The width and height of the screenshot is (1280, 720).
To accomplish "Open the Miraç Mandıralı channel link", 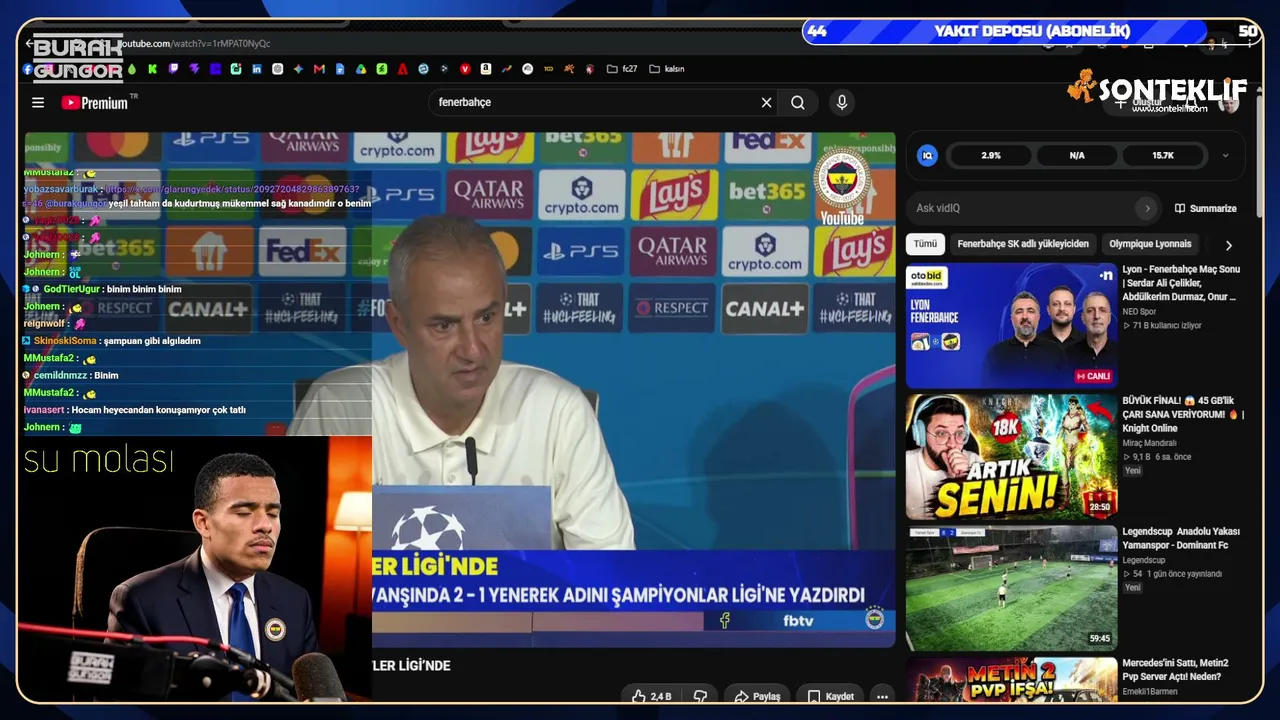I will pos(1149,443).
